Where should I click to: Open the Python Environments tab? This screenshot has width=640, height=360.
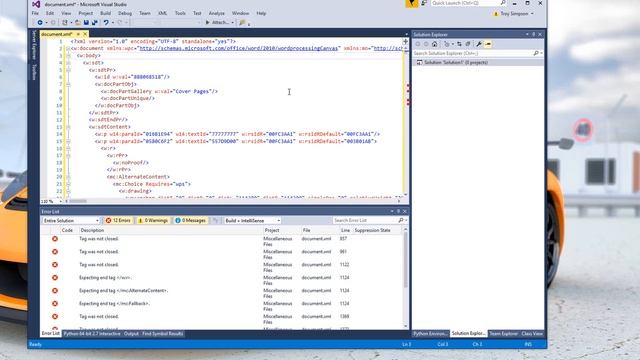430,334
